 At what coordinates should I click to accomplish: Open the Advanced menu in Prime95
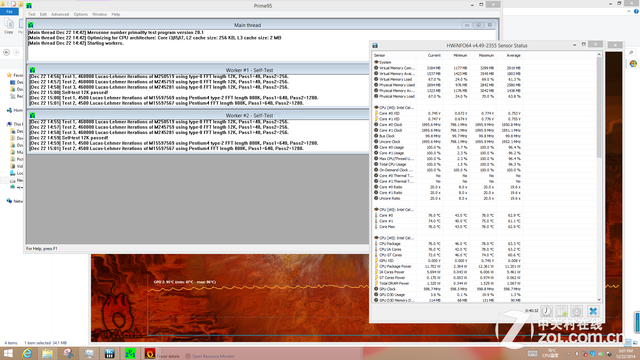pos(60,14)
